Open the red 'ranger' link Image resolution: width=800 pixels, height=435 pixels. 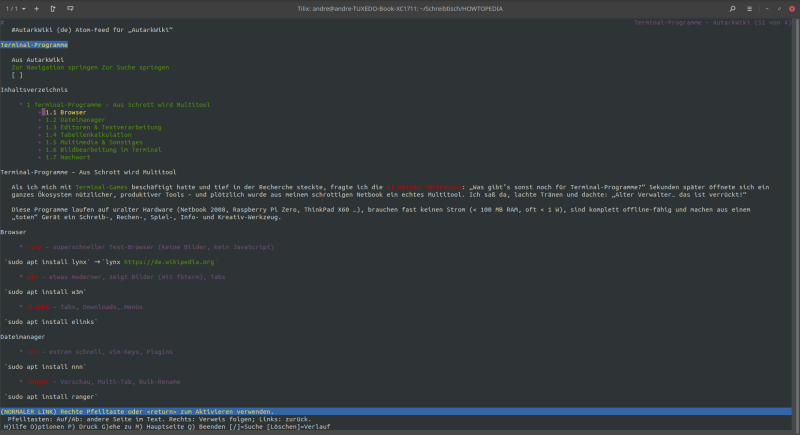(38, 382)
